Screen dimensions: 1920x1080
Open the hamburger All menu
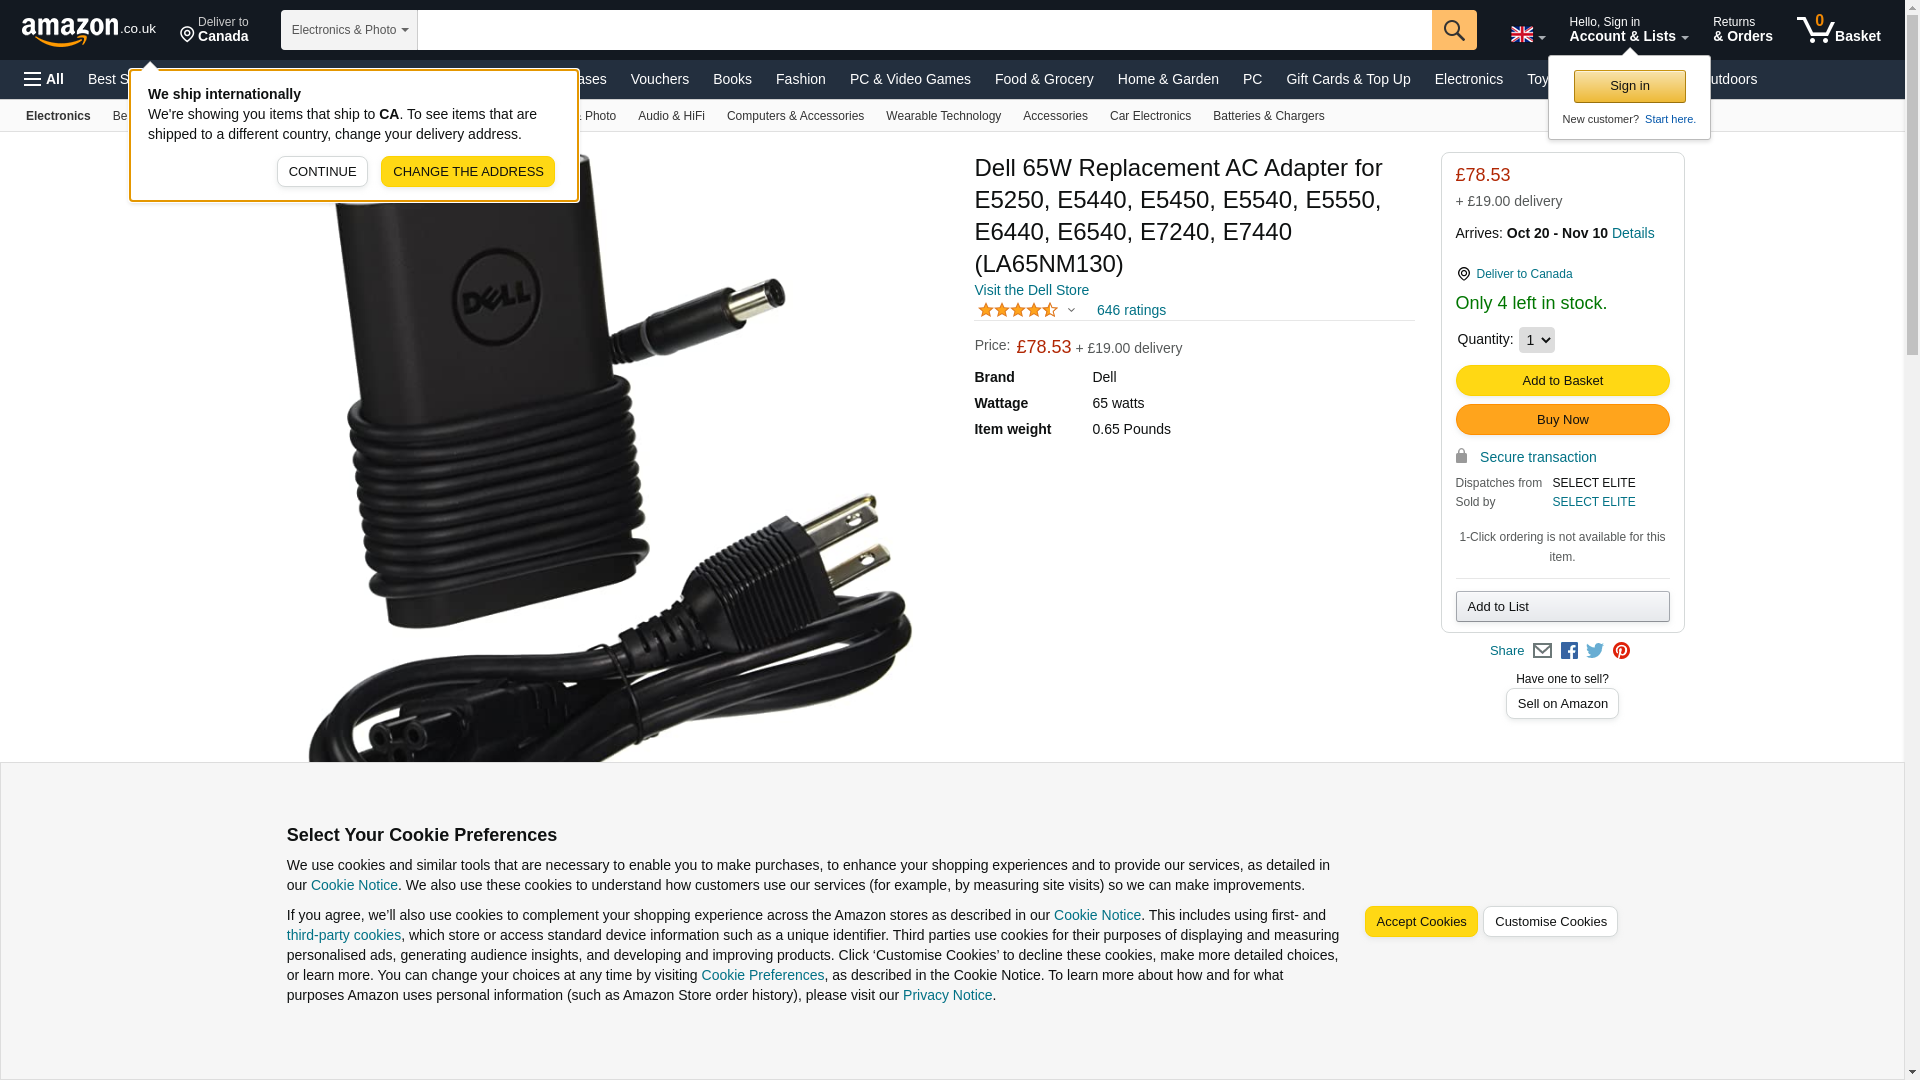click(44, 79)
